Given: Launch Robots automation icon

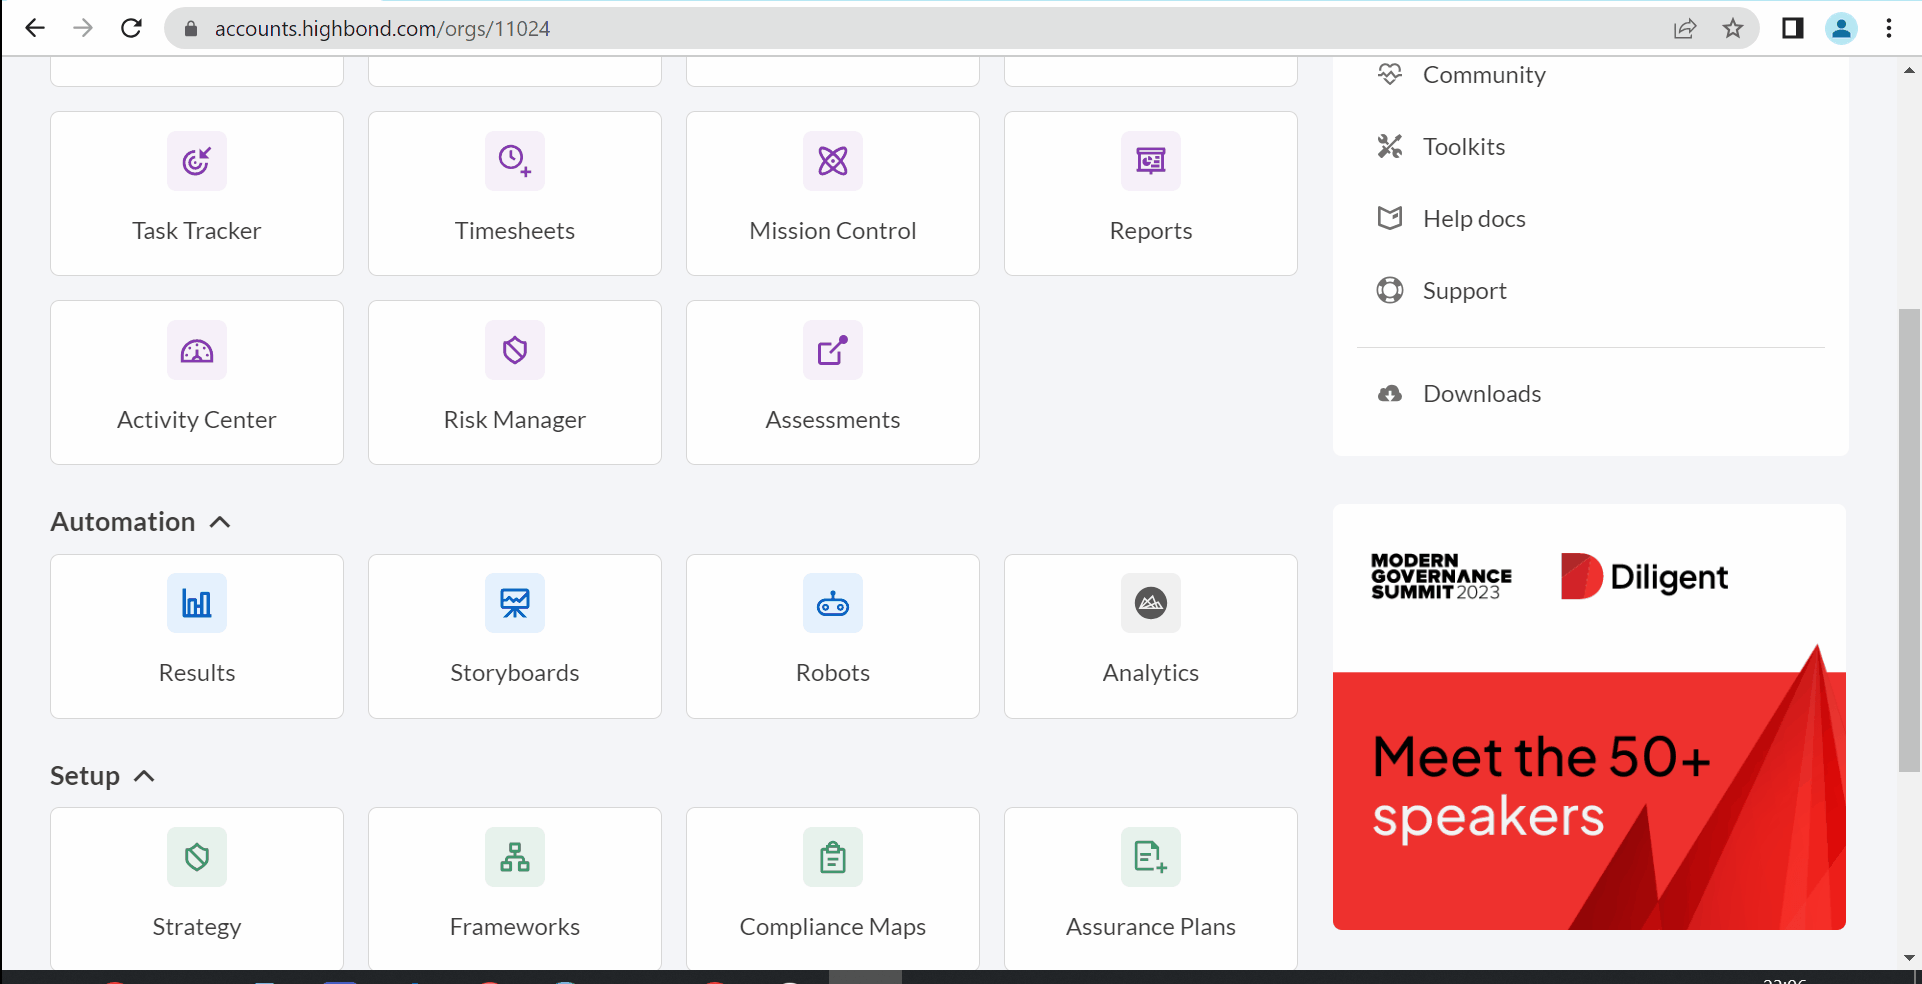Looking at the screenshot, I should click(x=833, y=604).
